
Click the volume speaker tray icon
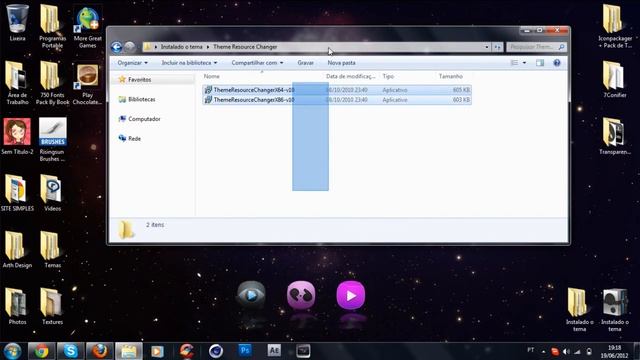tap(566, 351)
